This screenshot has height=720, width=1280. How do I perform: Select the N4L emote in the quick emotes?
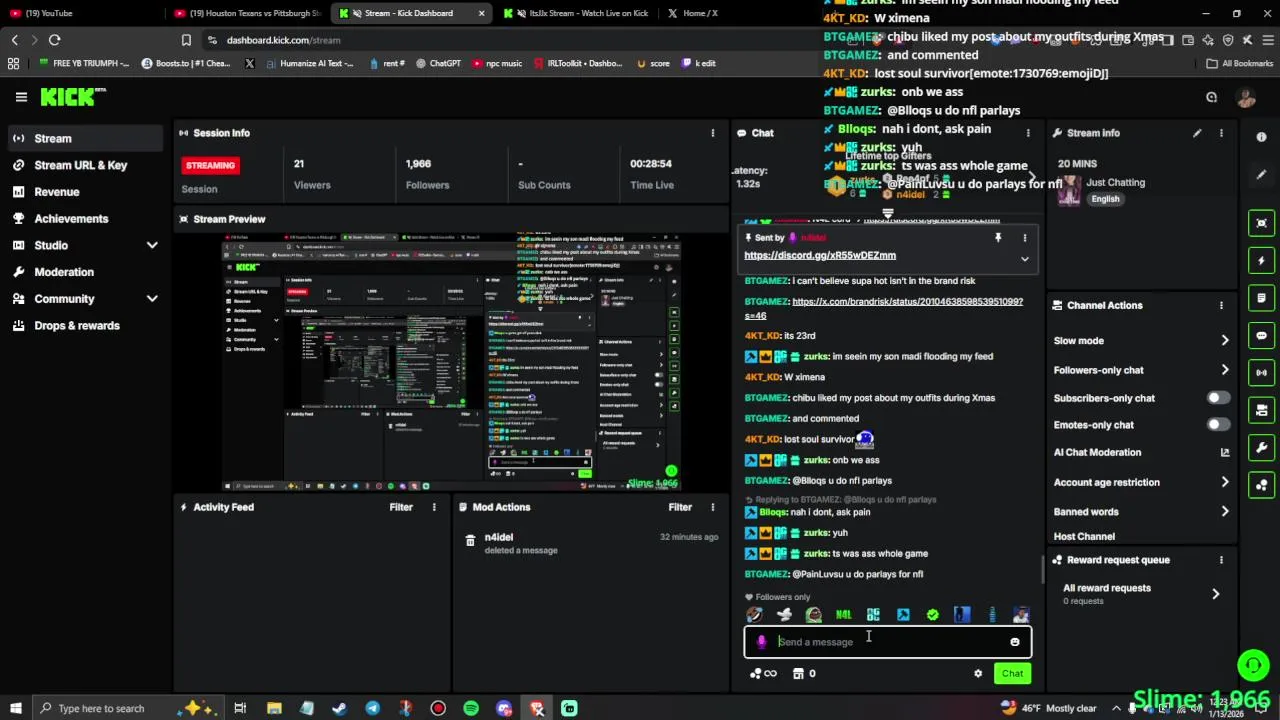pyautogui.click(x=844, y=615)
